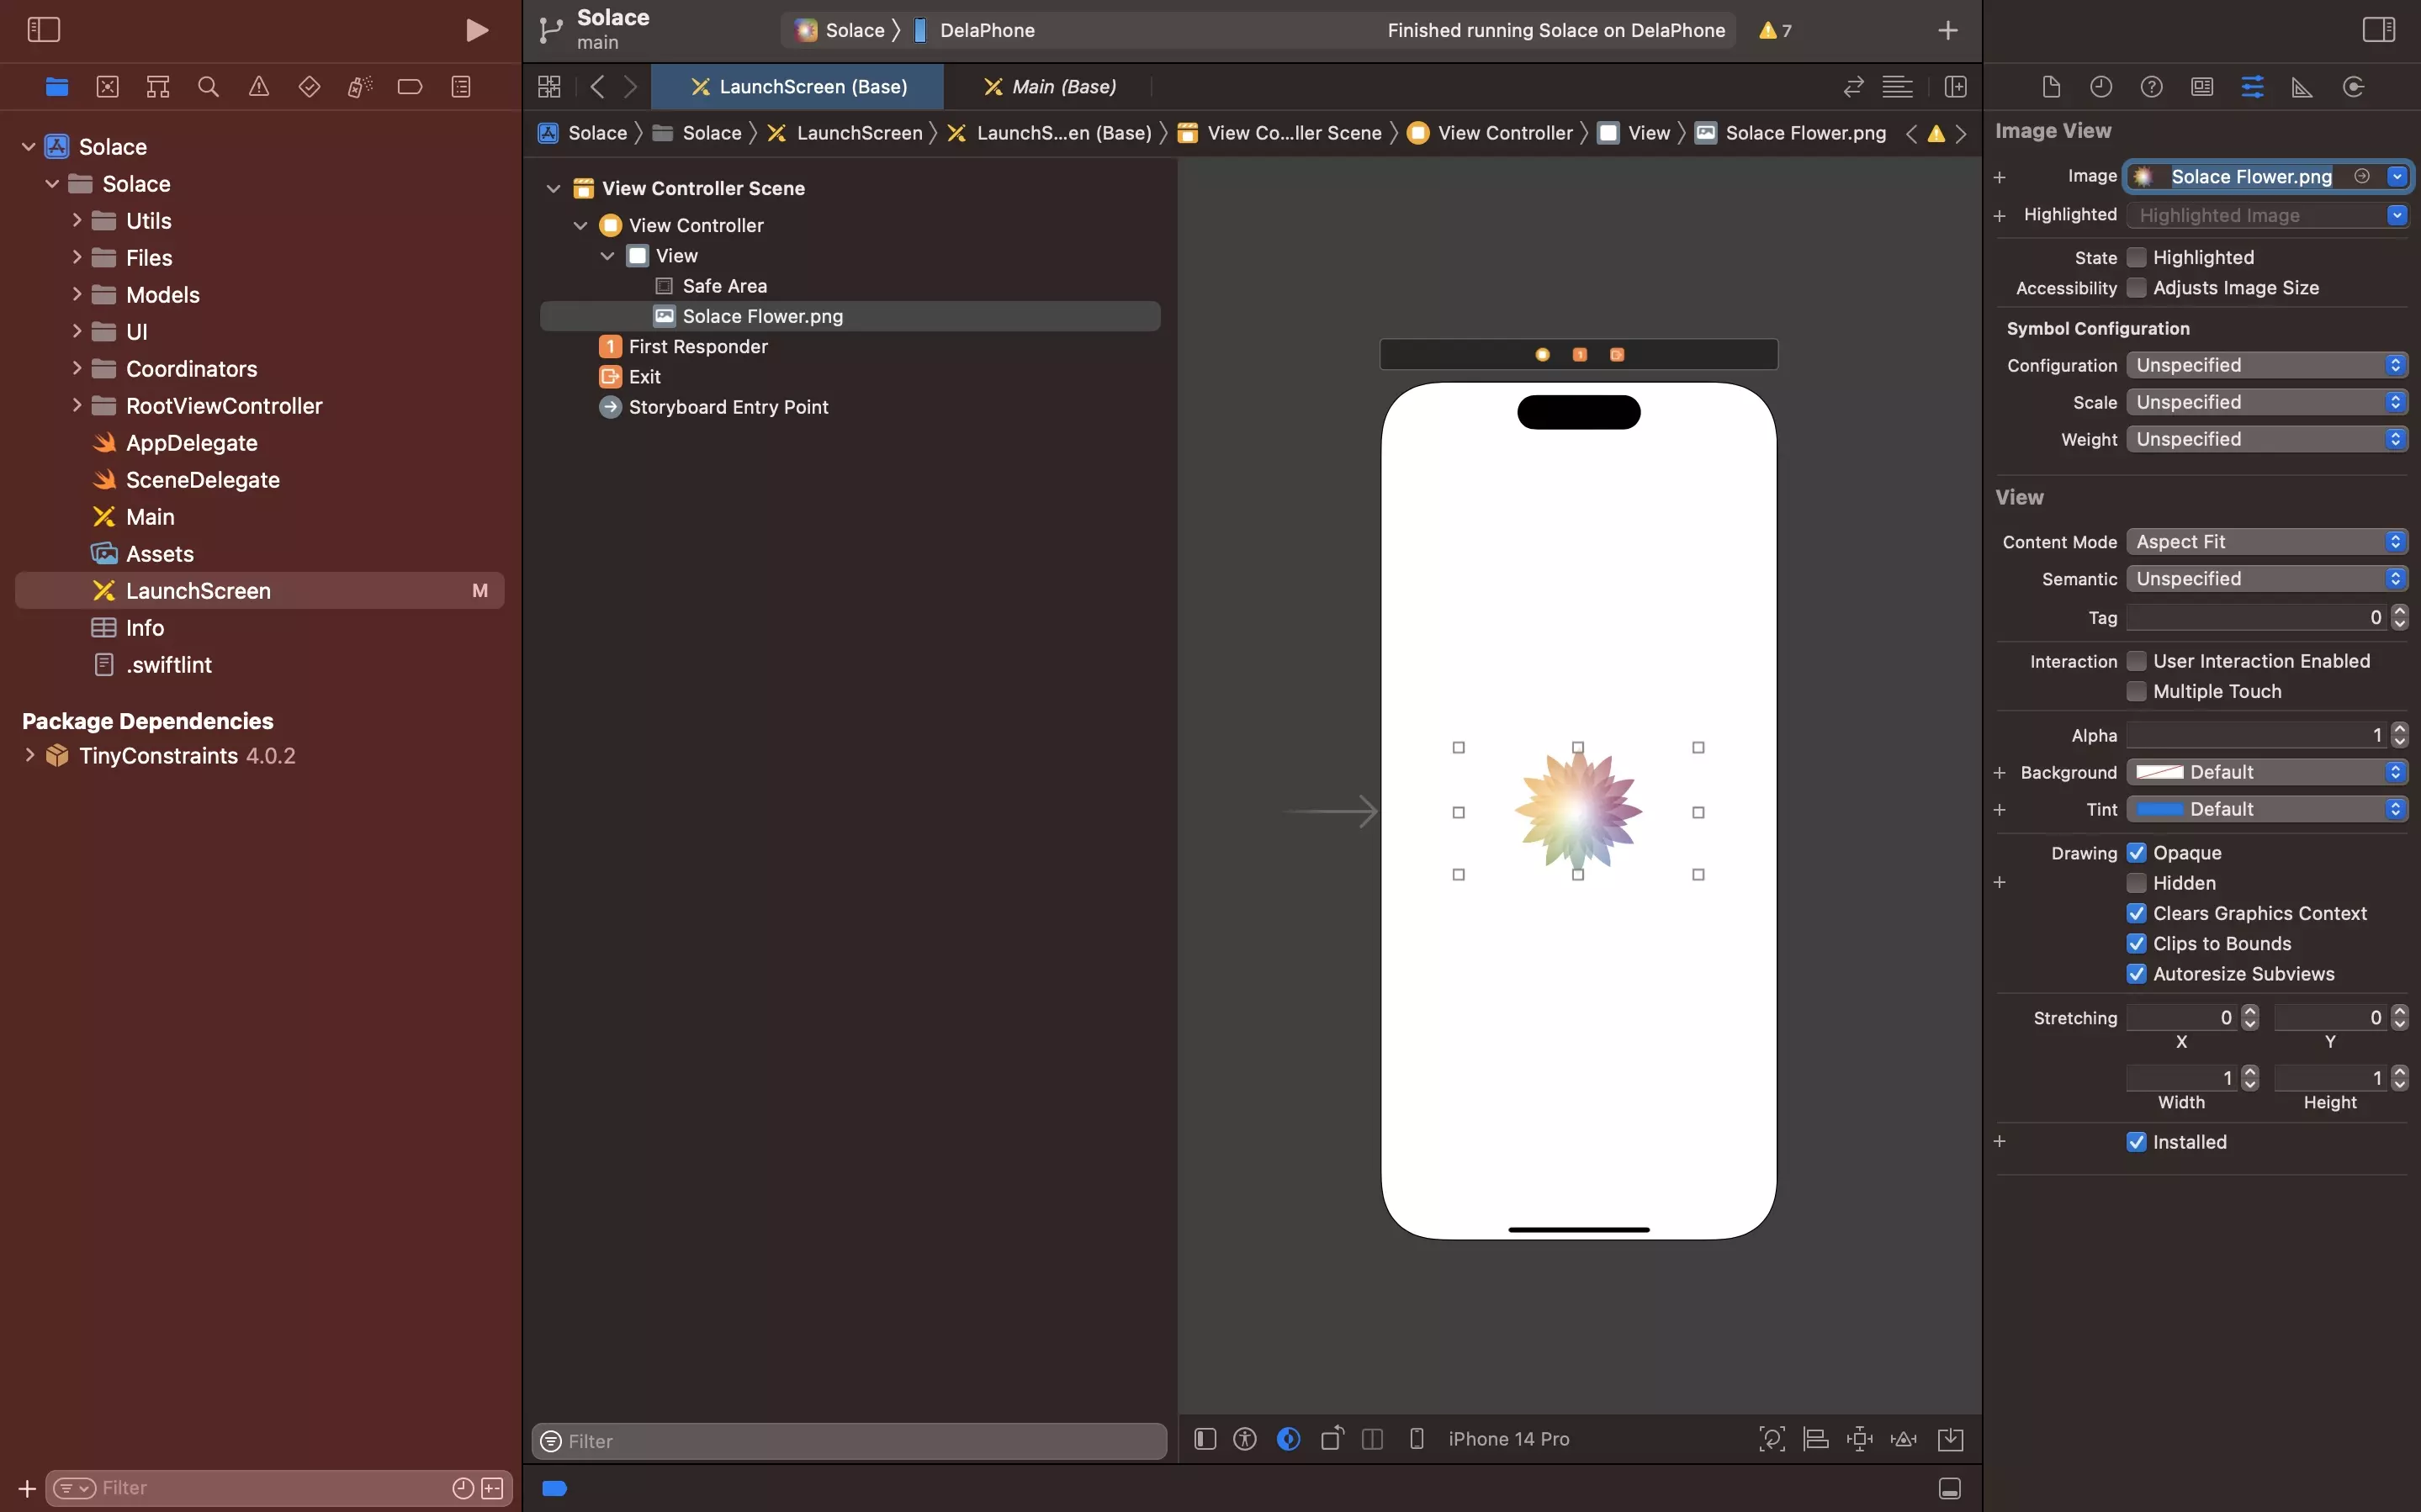Image resolution: width=2421 pixels, height=1512 pixels.
Task: Open the symbol Weight dropdown
Action: tap(2267, 439)
